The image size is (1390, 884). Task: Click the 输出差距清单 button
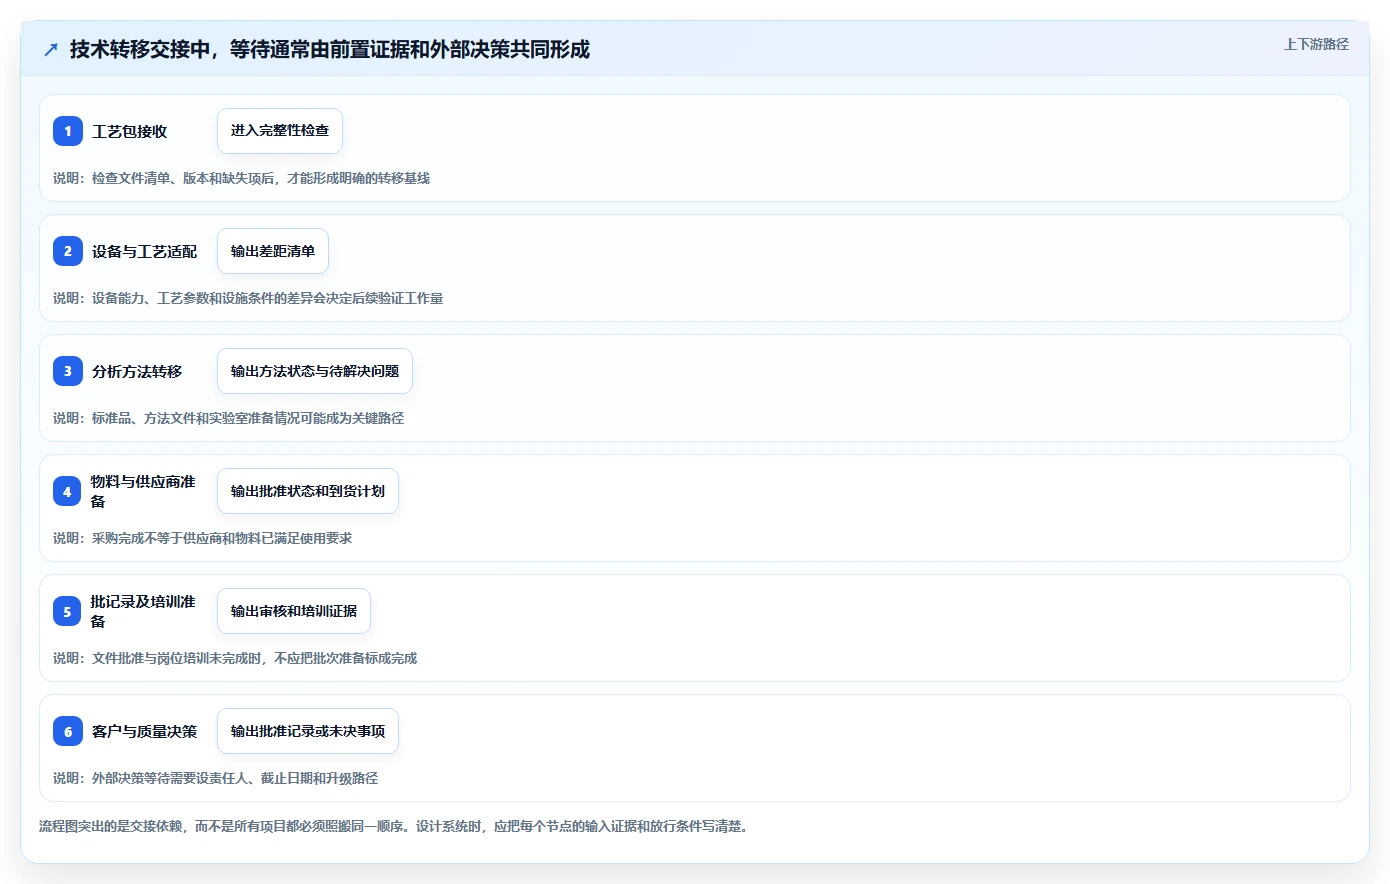[273, 251]
